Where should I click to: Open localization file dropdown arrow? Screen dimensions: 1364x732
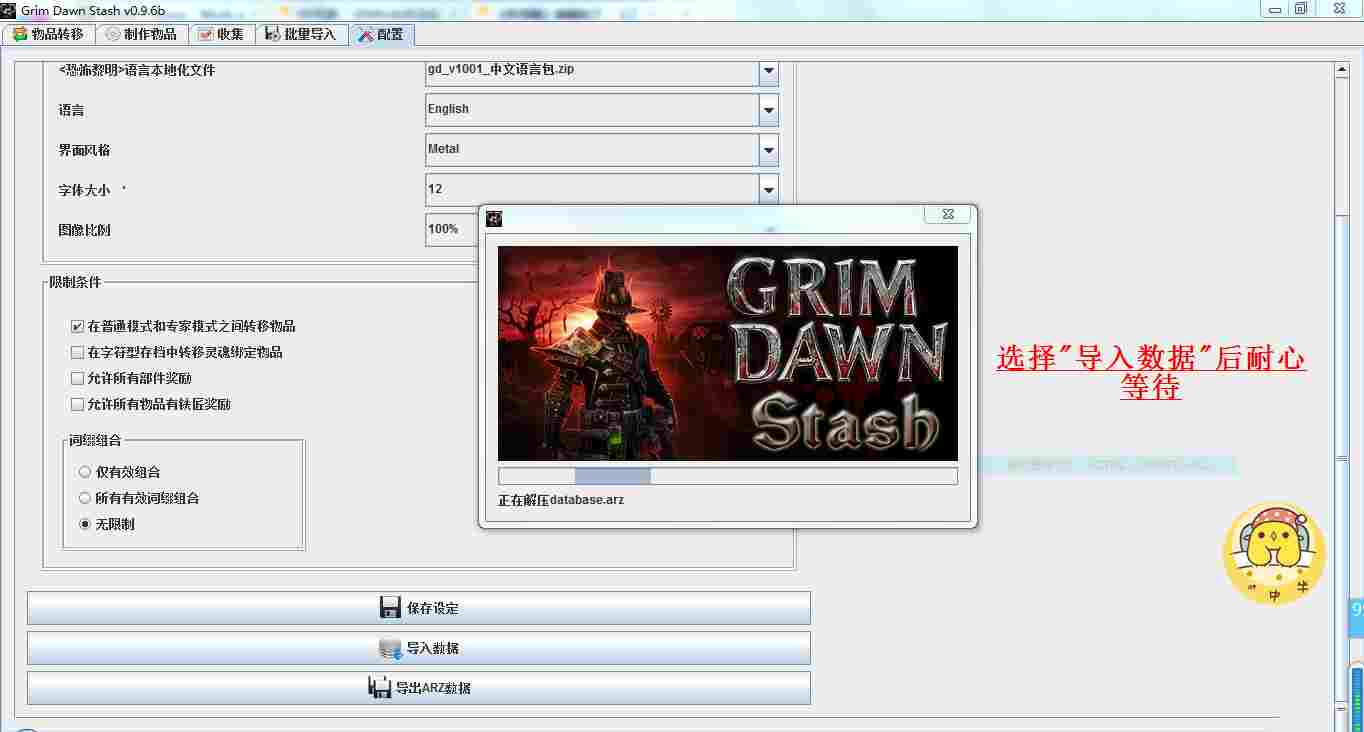tap(768, 72)
